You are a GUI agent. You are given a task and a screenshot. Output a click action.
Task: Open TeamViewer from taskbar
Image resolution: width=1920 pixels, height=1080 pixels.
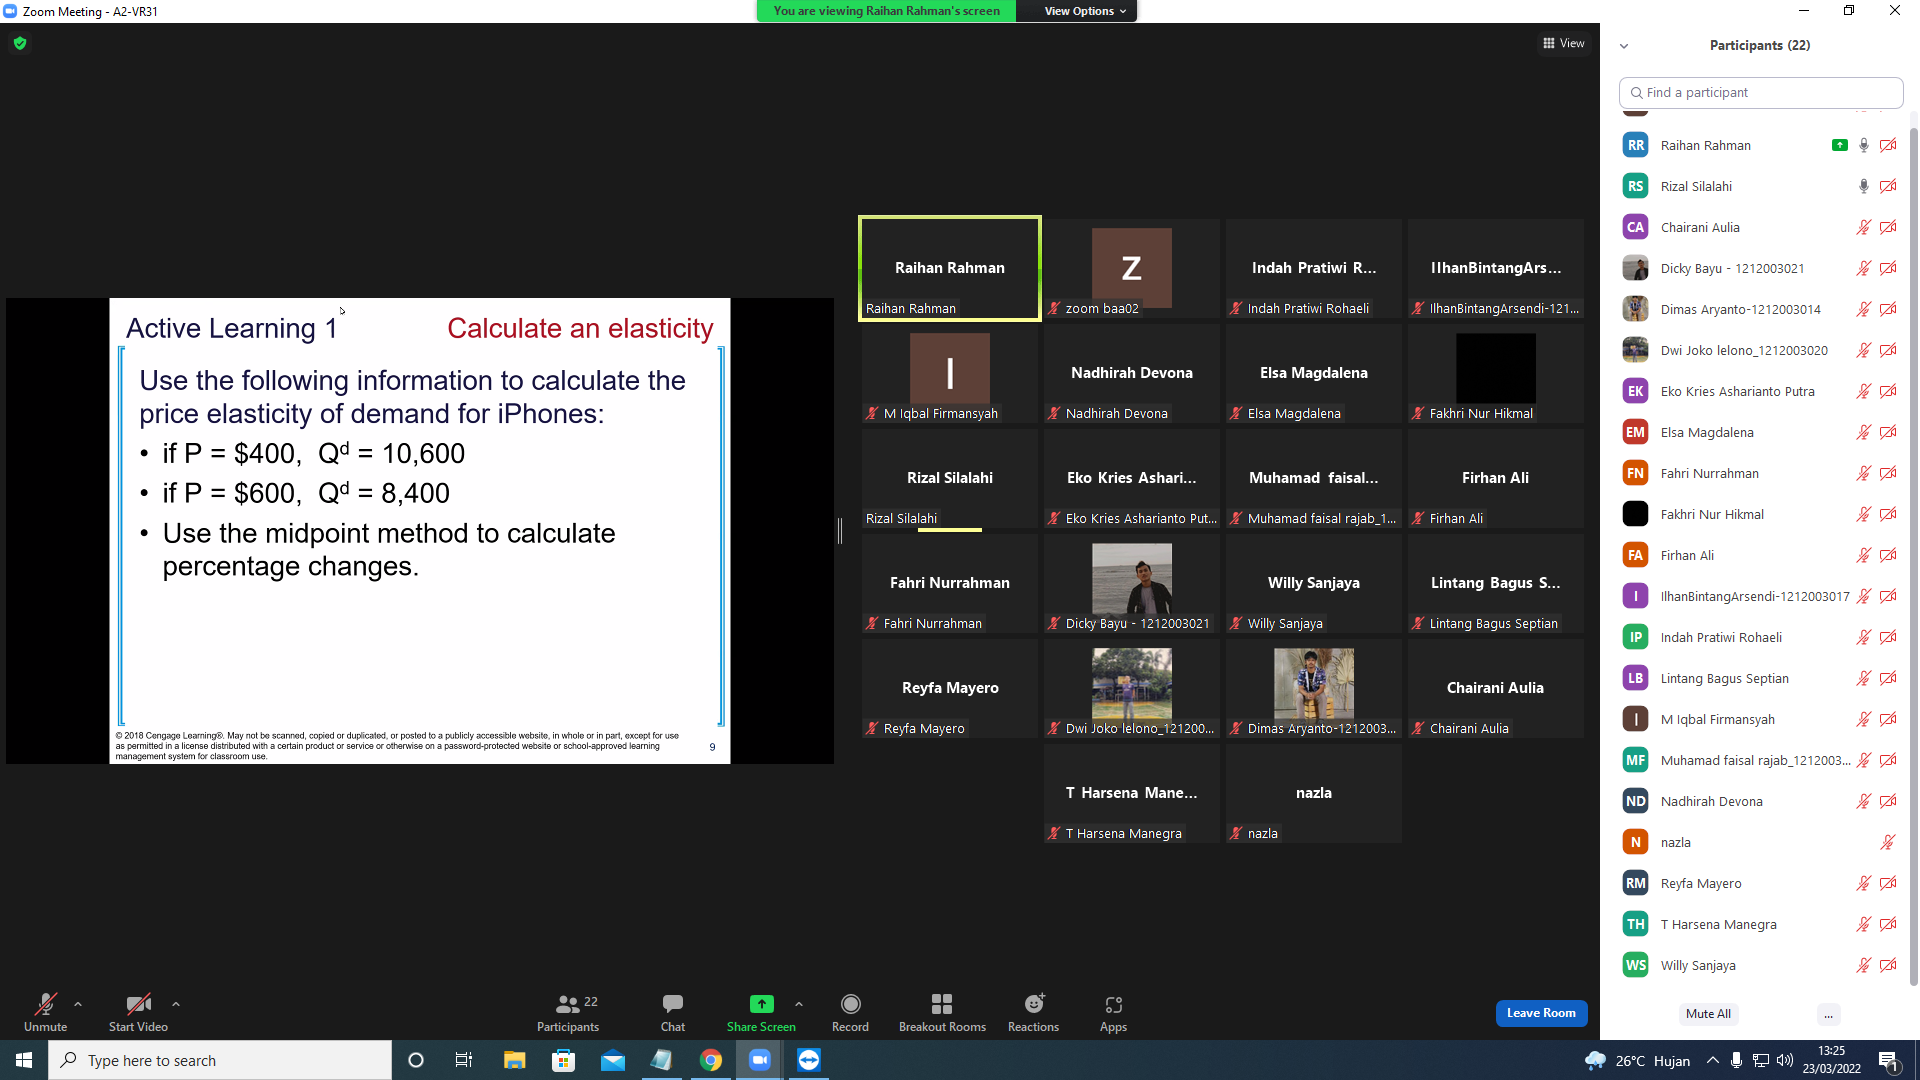809,1060
